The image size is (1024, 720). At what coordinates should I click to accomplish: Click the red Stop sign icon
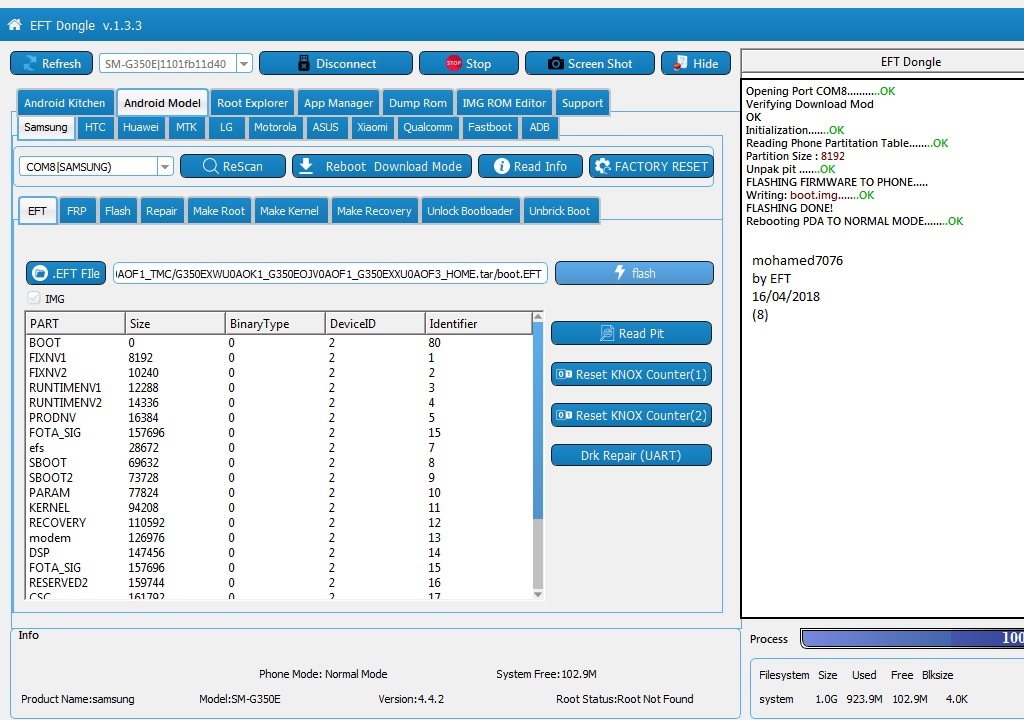pyautogui.click(x=454, y=63)
